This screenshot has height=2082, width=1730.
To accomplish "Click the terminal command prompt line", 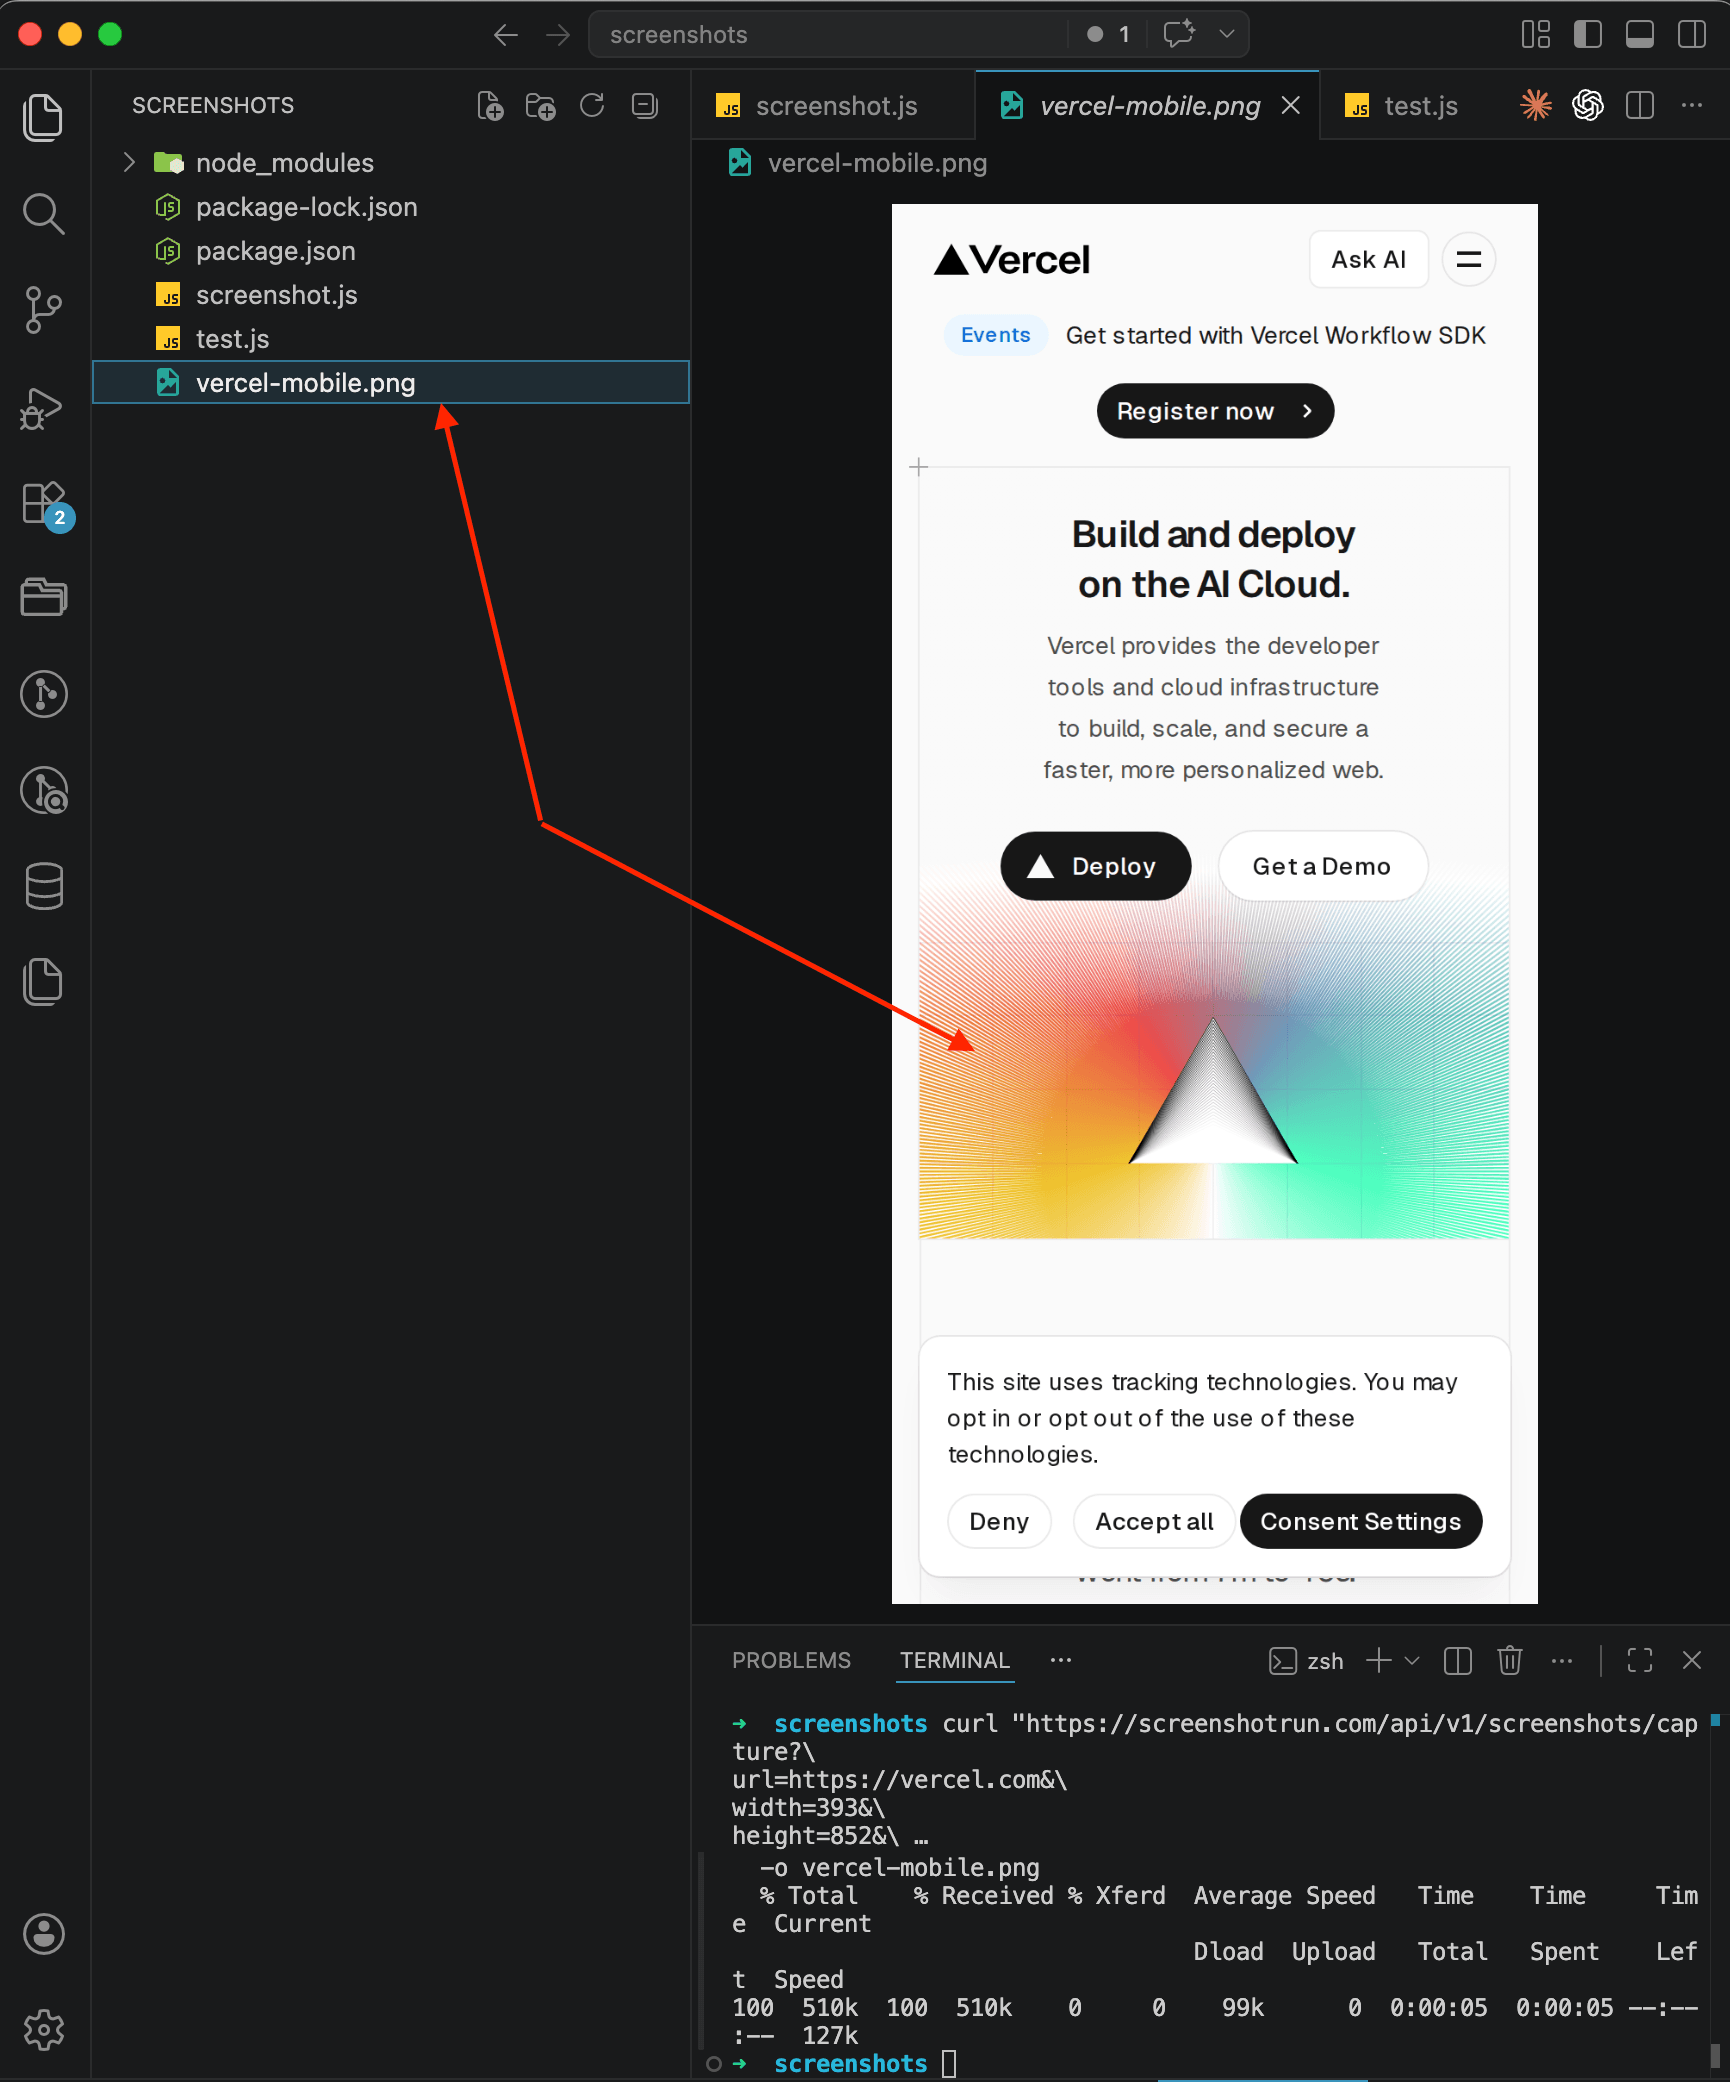I will click(850, 2063).
